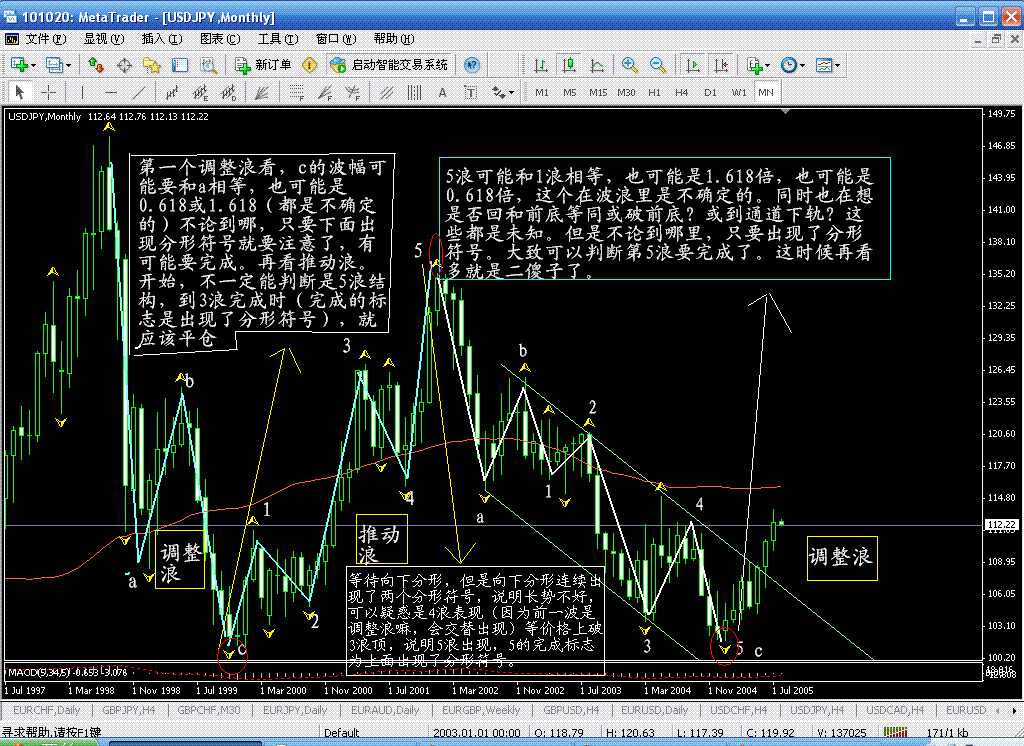Open the Data Window crosshair-target icon
1024x746 pixels.
pos(124,65)
